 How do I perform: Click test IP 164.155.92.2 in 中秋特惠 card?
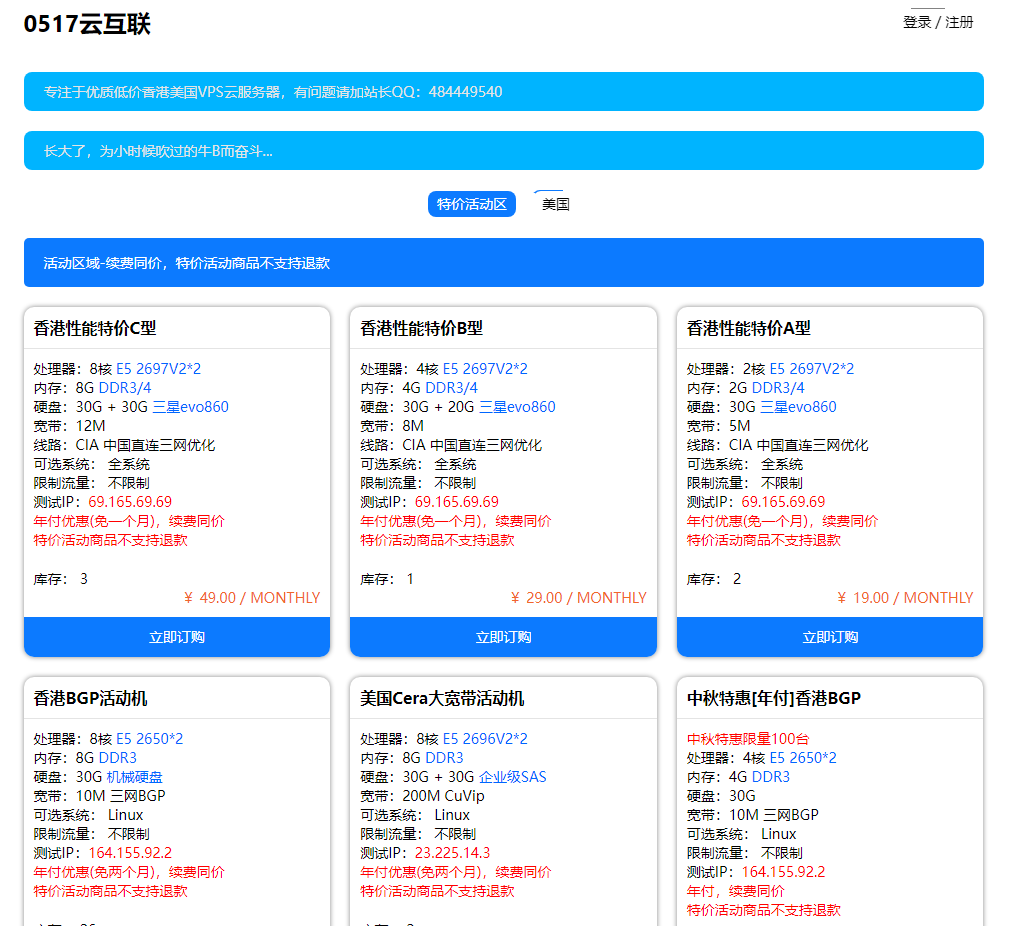pyautogui.click(x=783, y=872)
